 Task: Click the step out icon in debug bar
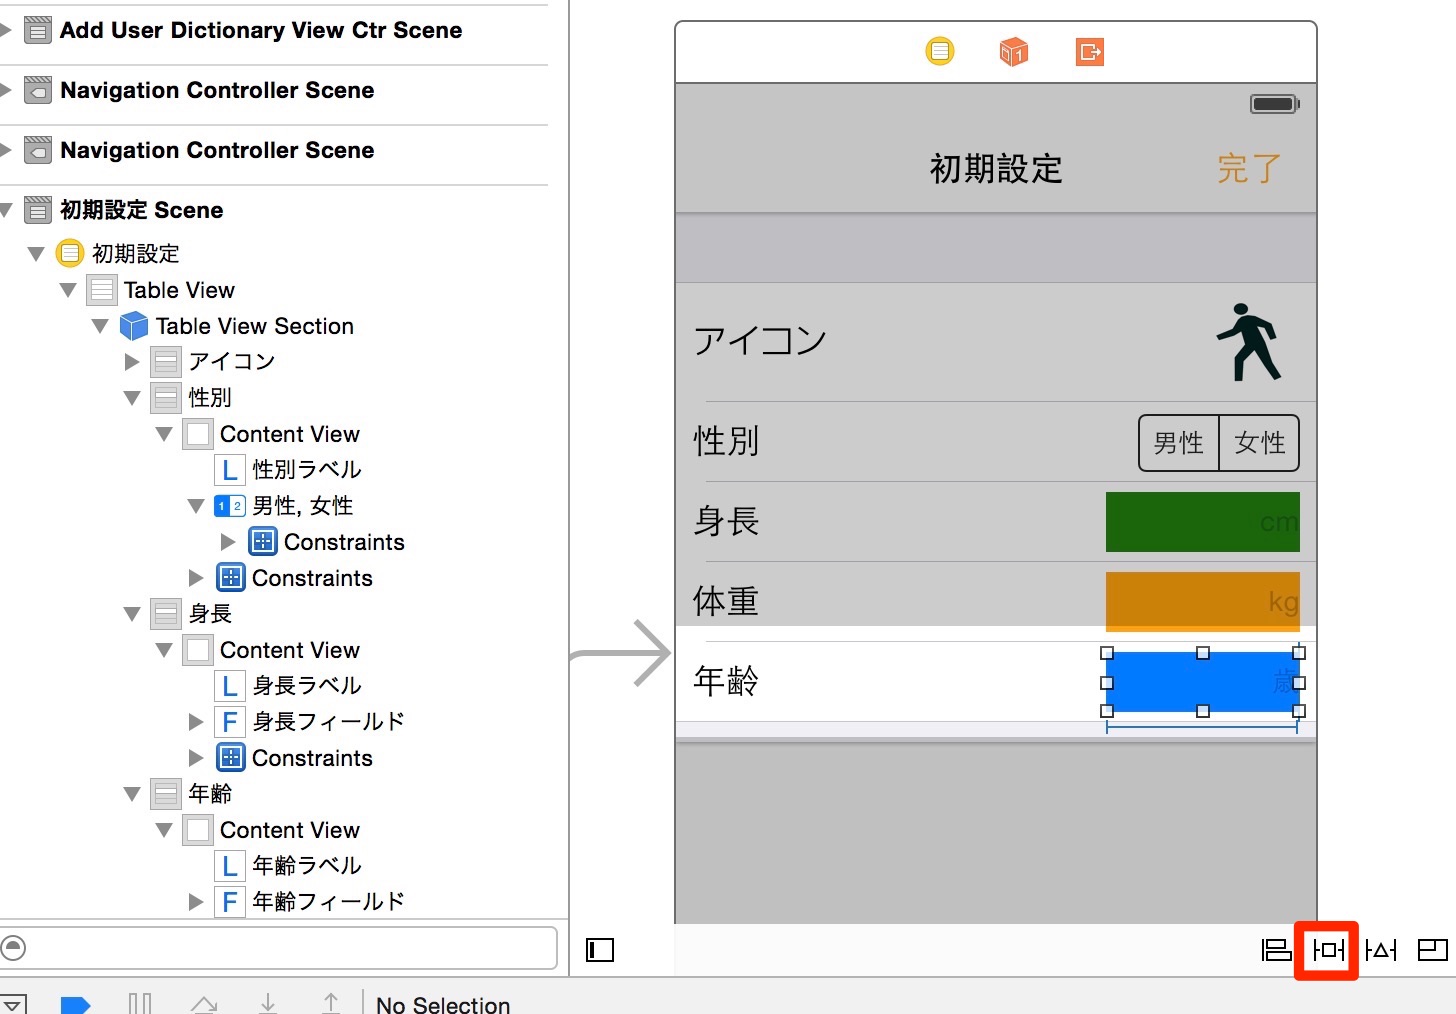click(x=331, y=1003)
